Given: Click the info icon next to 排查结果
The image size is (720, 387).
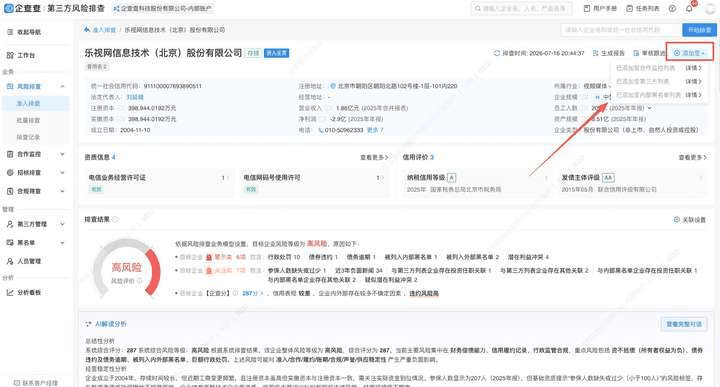Looking at the screenshot, I should point(115,219).
